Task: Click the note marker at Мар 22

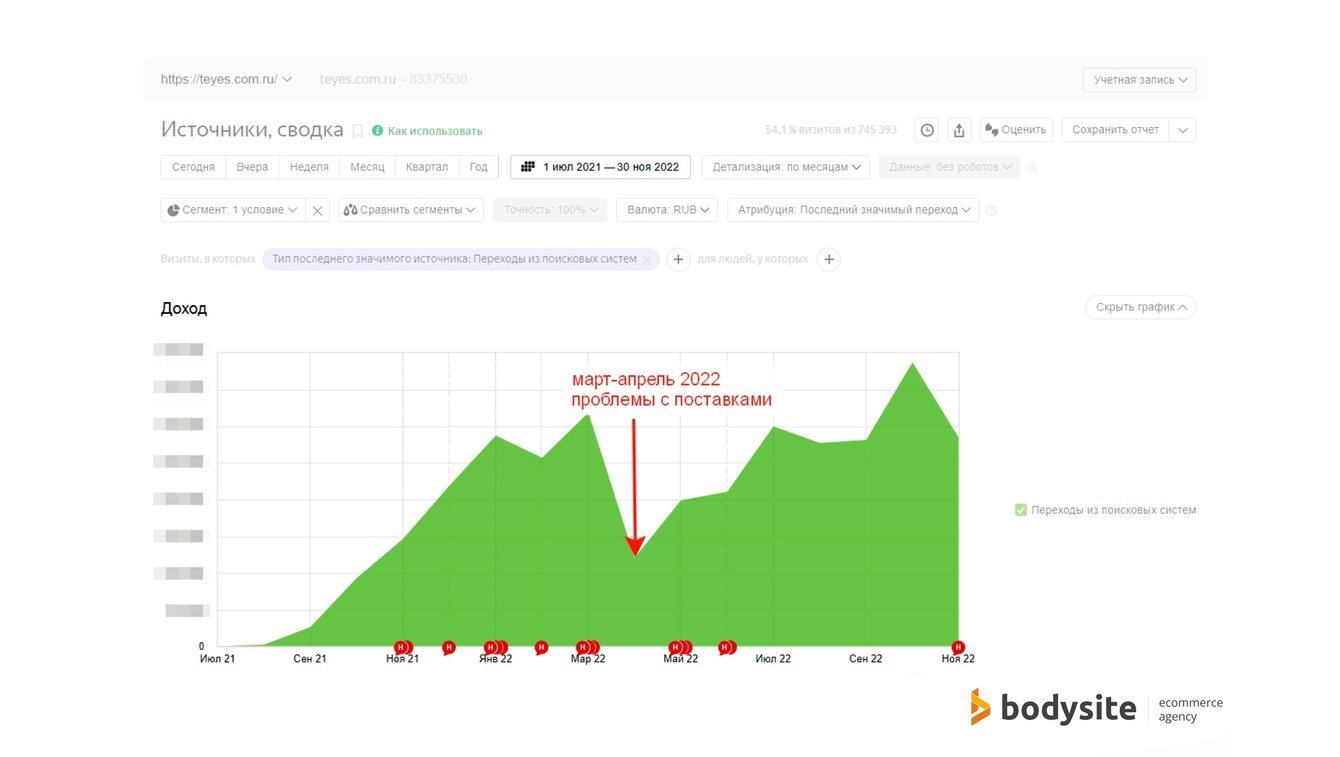Action: pyautogui.click(x=587, y=647)
